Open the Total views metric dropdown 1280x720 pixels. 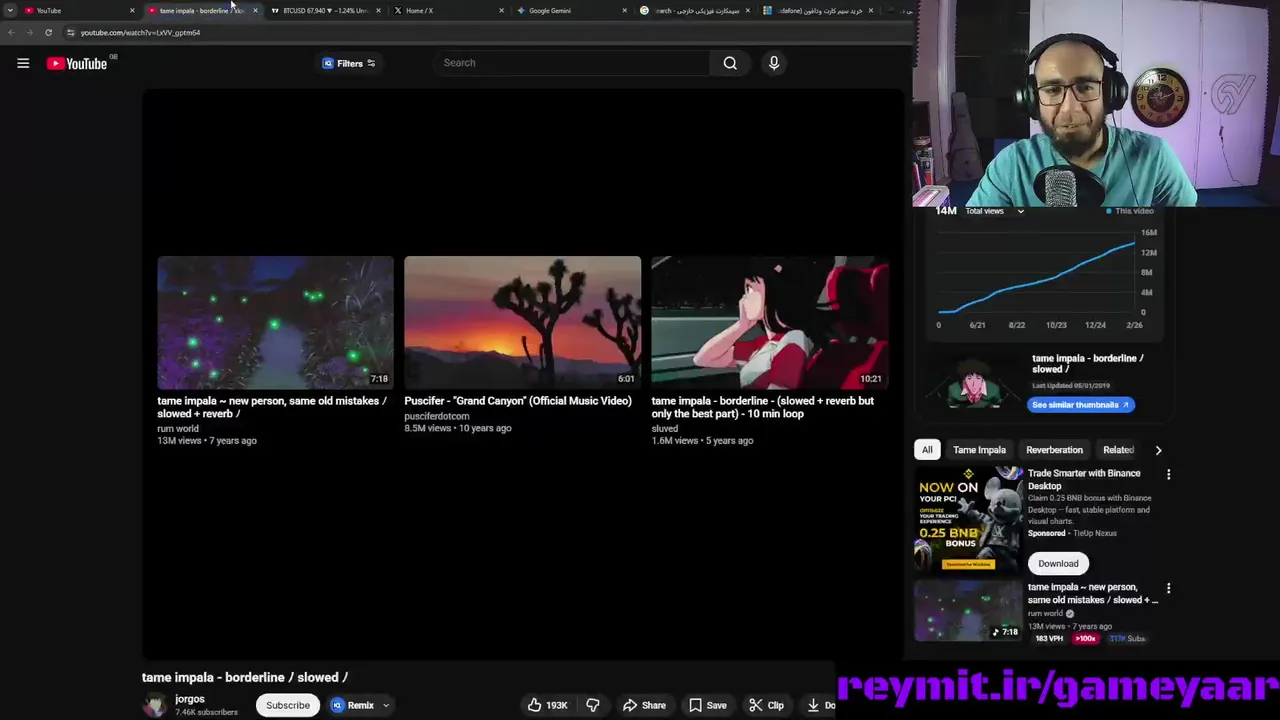(995, 211)
